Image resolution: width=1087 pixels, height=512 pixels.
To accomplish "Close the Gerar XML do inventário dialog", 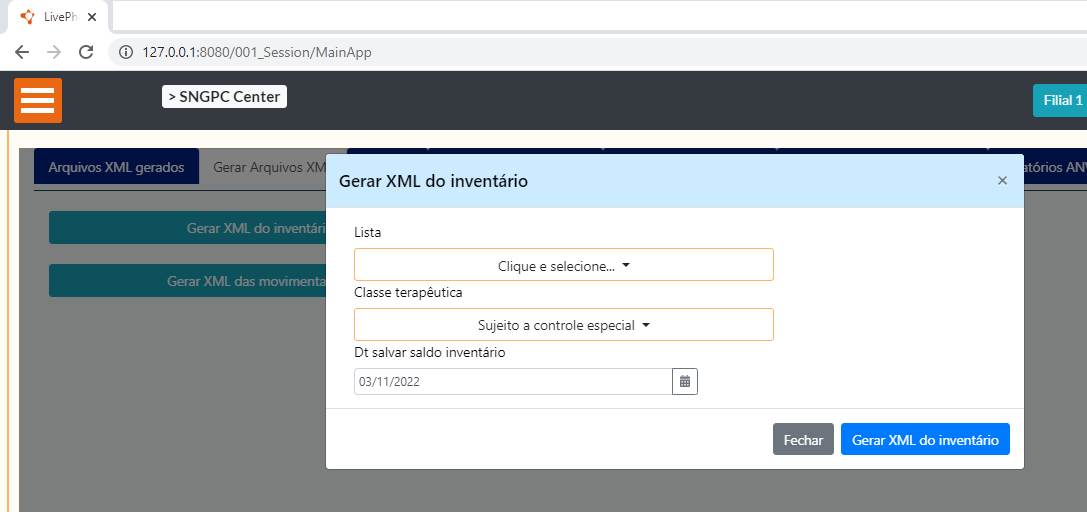I will click(1002, 181).
